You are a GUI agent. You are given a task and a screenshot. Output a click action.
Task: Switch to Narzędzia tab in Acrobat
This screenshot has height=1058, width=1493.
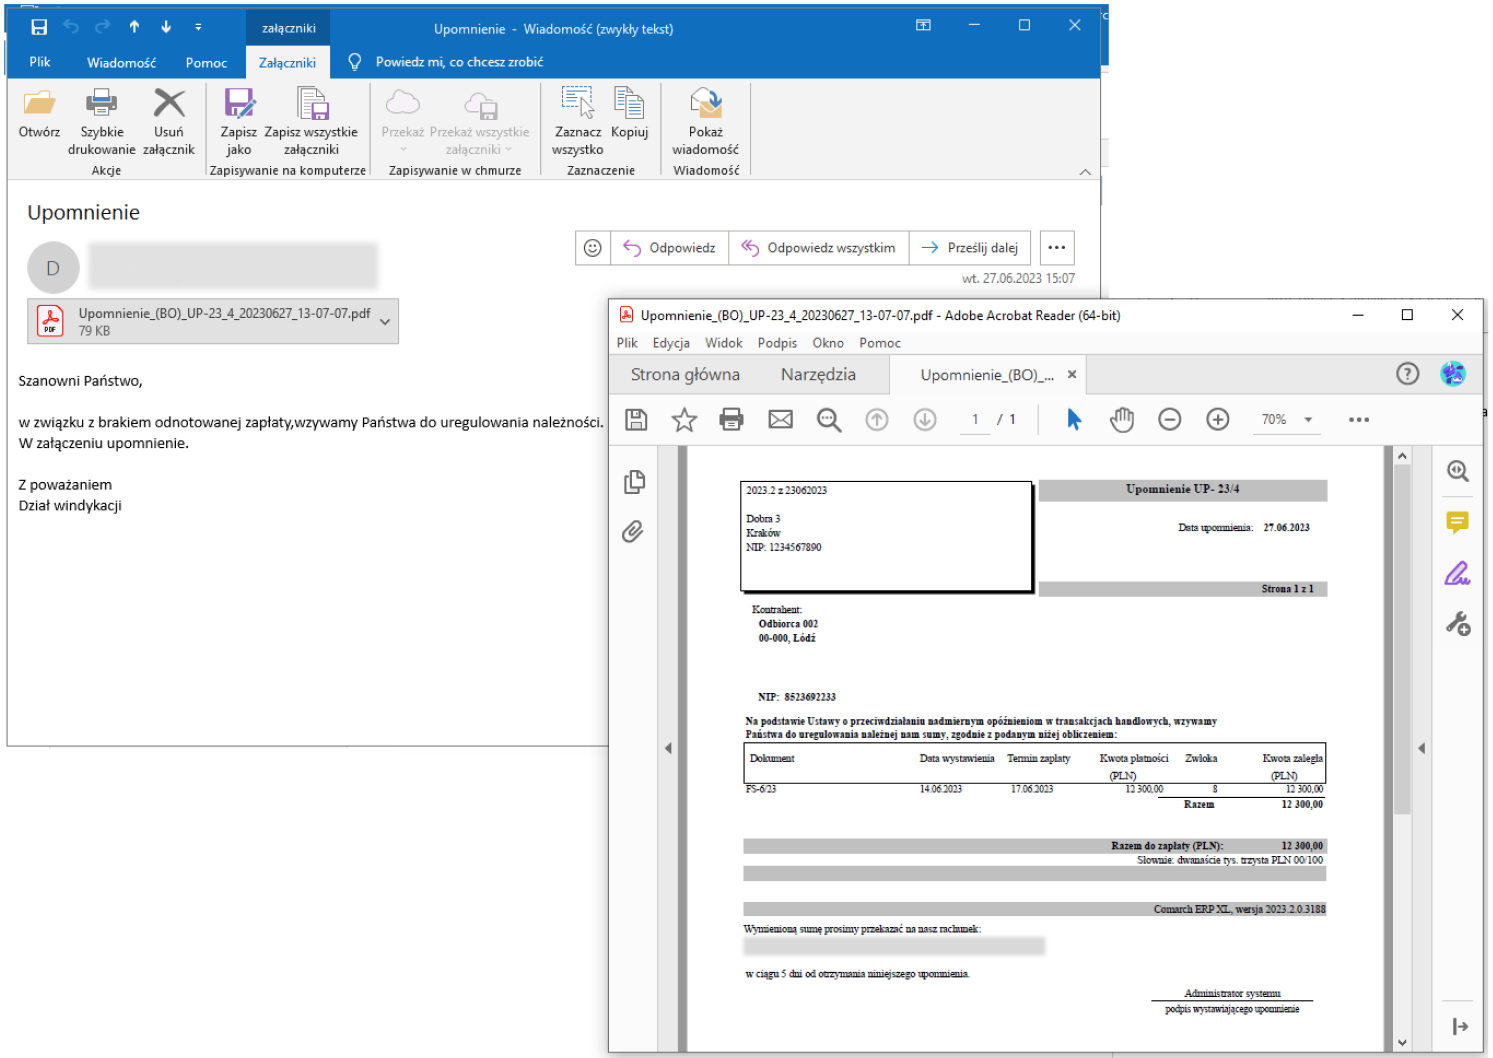tap(818, 375)
